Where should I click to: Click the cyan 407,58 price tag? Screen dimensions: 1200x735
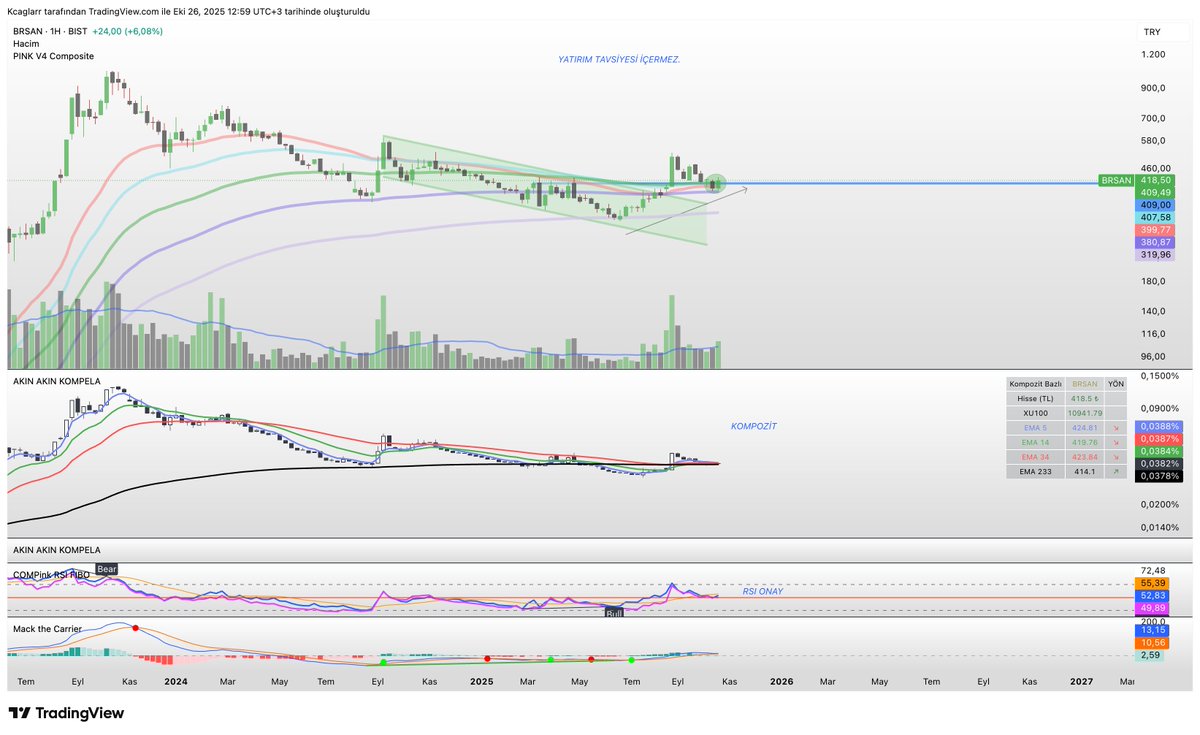pos(1155,218)
